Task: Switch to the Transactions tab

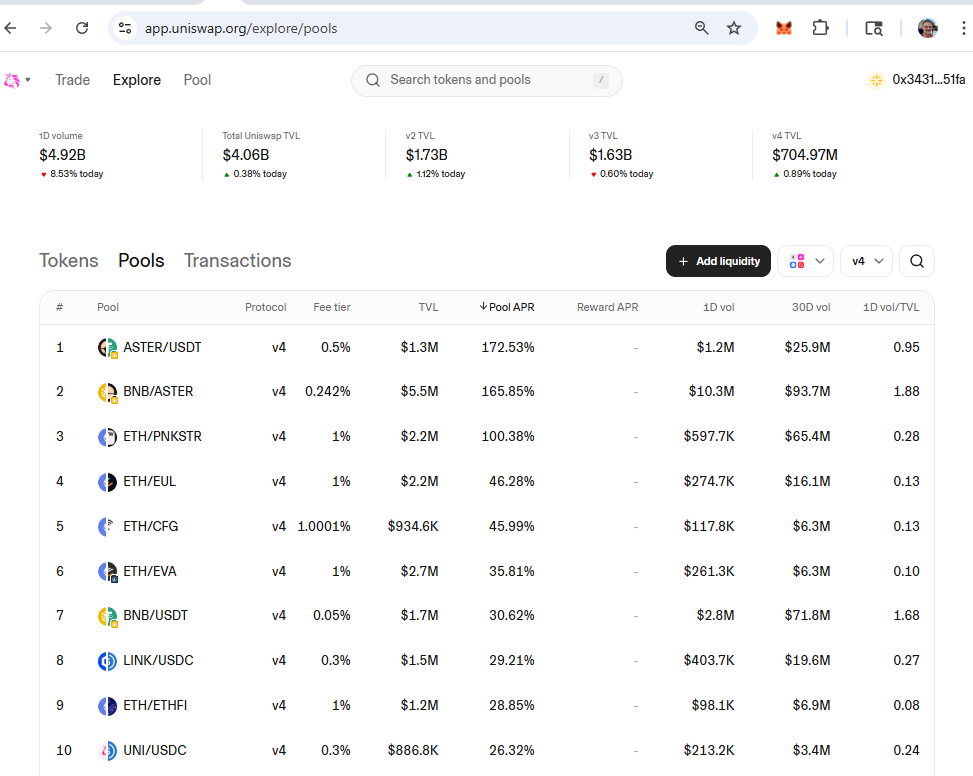Action: pos(237,261)
